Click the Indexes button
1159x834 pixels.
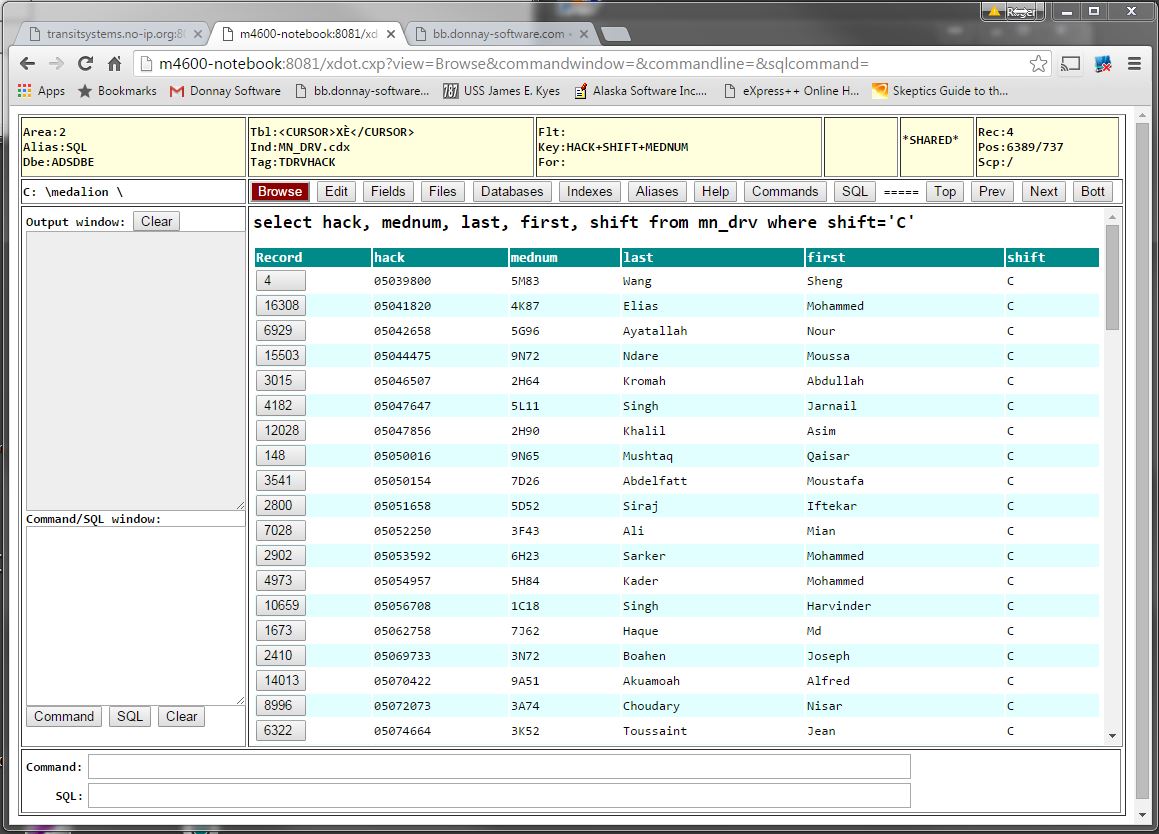coord(589,191)
